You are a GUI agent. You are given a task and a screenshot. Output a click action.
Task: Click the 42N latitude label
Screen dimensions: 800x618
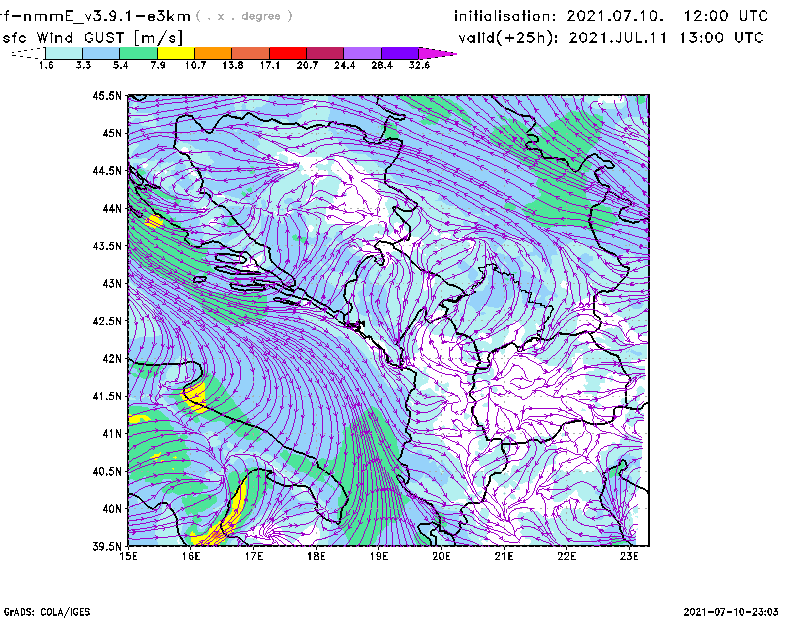(112, 359)
